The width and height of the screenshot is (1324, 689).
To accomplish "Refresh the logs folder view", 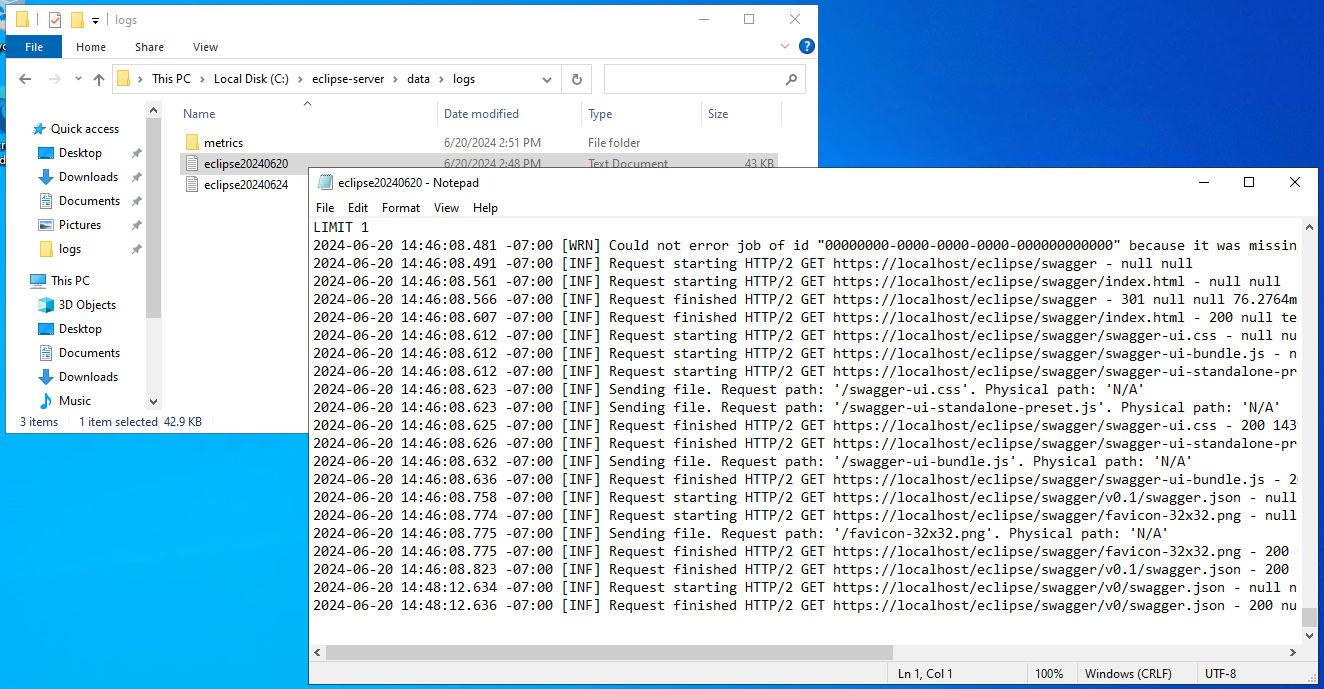I will coord(576,79).
